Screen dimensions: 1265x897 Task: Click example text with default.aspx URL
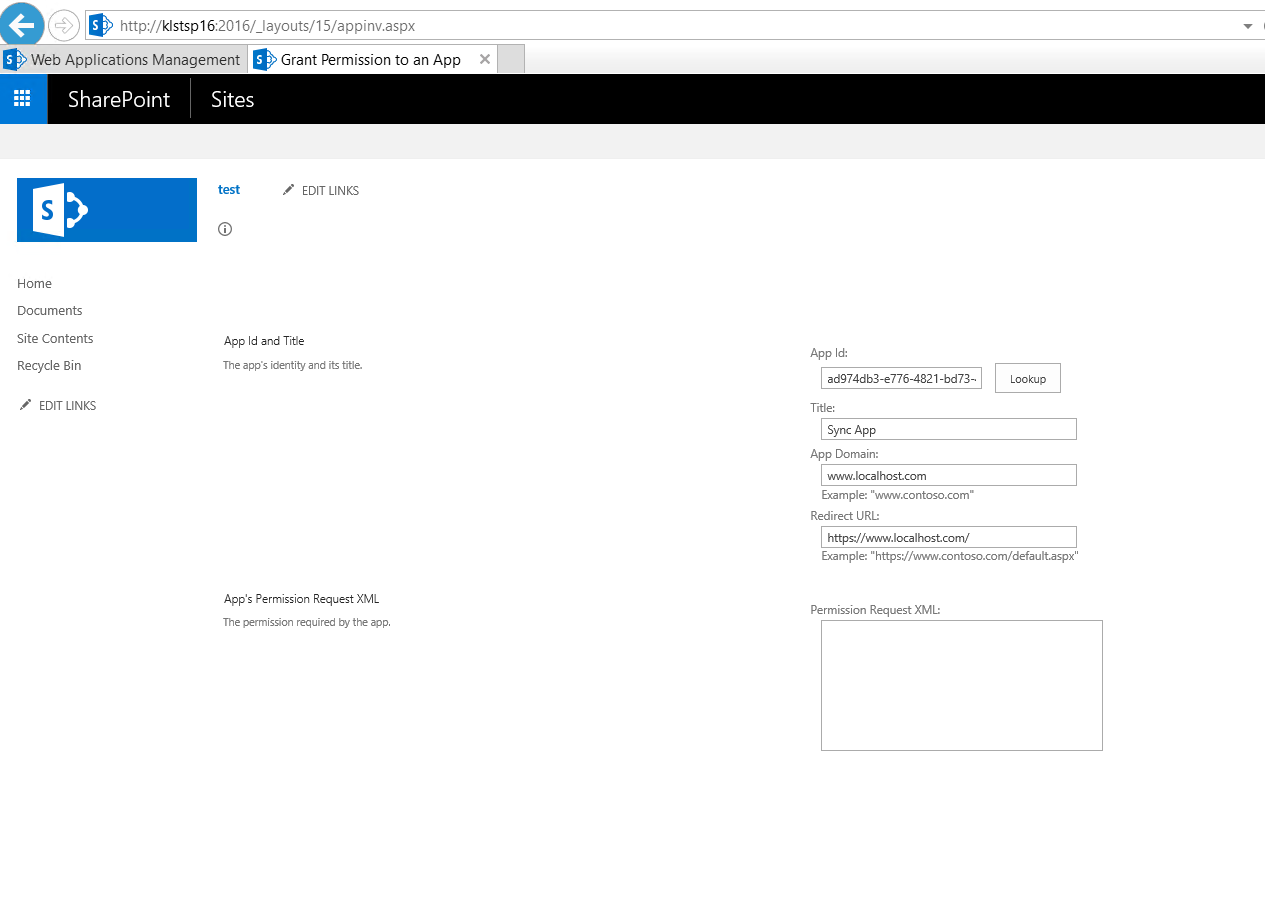click(x=950, y=556)
